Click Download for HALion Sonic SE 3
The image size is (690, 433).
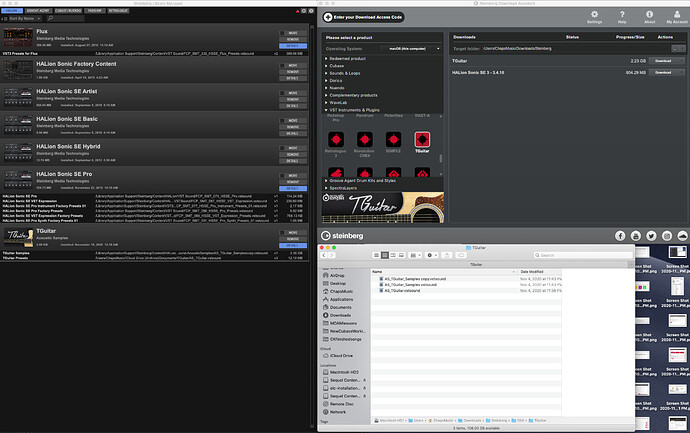665,73
